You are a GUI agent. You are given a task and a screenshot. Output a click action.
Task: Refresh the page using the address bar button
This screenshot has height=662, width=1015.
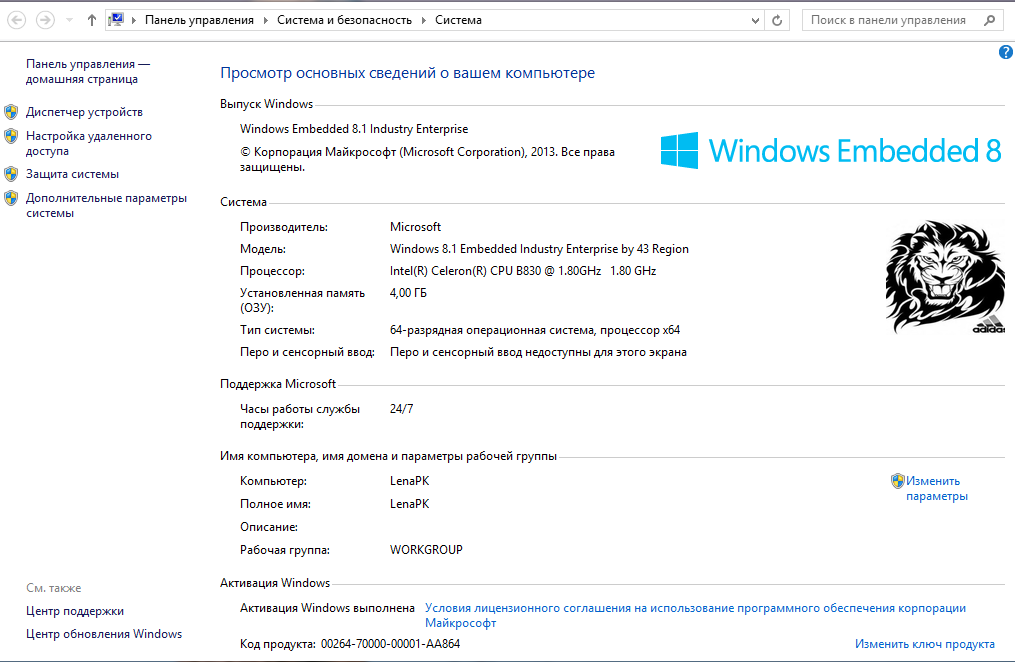click(x=778, y=20)
